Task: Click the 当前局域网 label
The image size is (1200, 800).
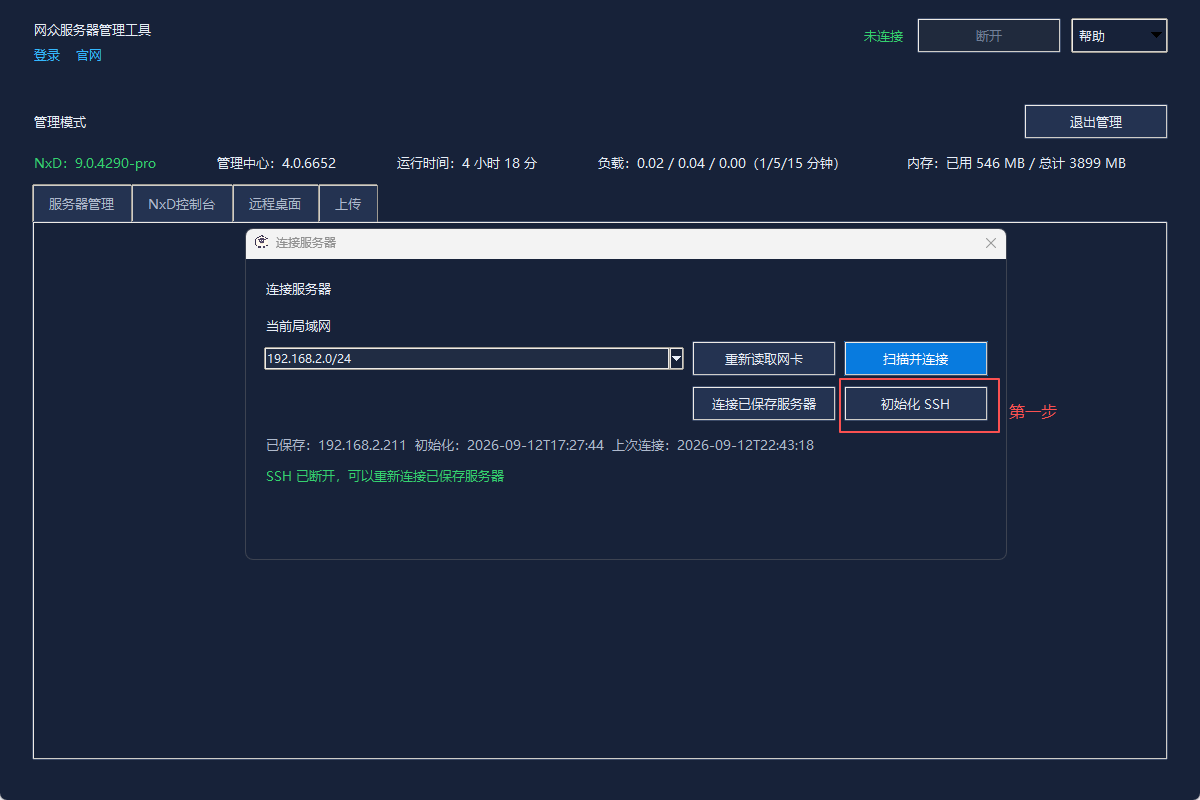Action: tap(298, 326)
